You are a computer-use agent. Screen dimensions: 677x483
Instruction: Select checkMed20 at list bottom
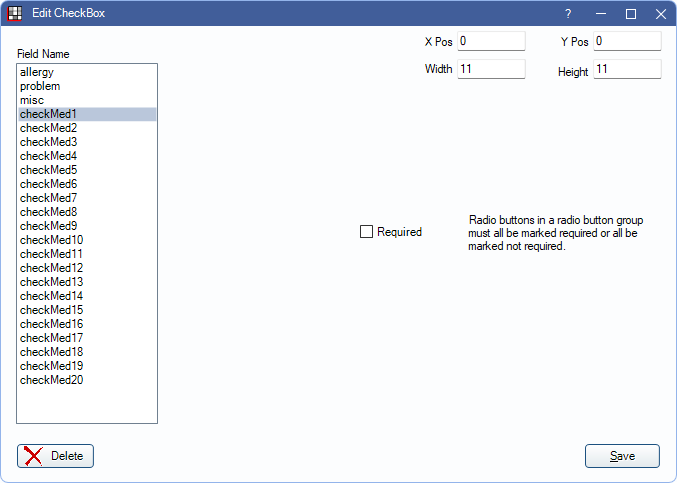coord(51,380)
